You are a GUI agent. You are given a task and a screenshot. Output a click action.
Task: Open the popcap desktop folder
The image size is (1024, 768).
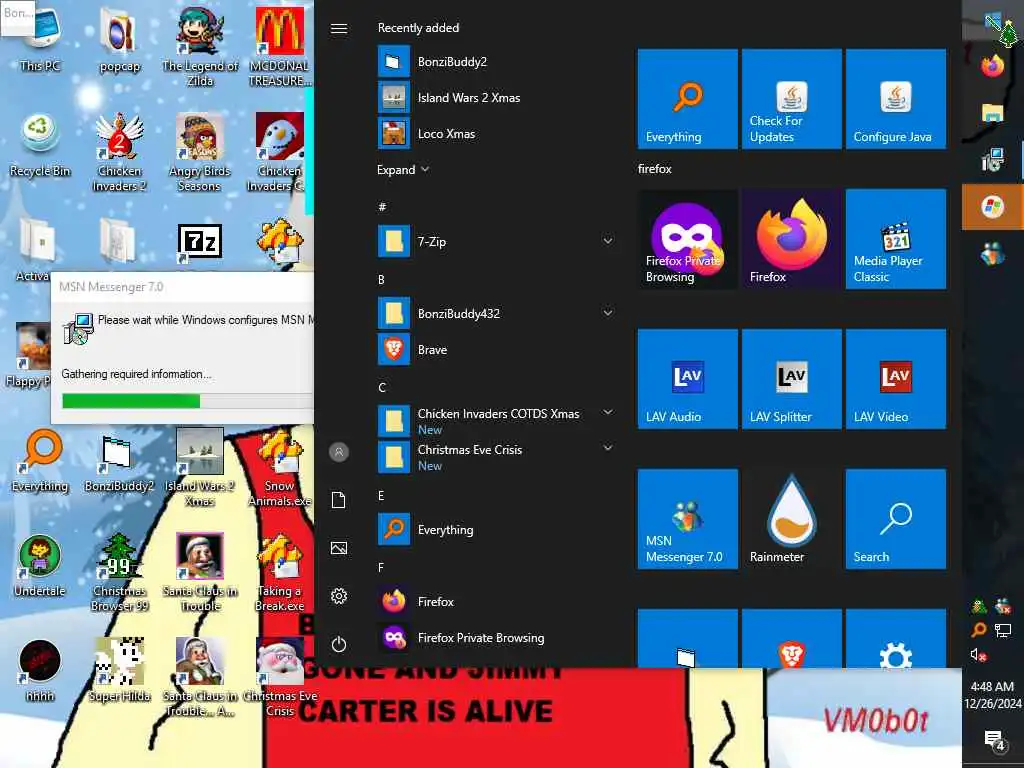click(120, 39)
